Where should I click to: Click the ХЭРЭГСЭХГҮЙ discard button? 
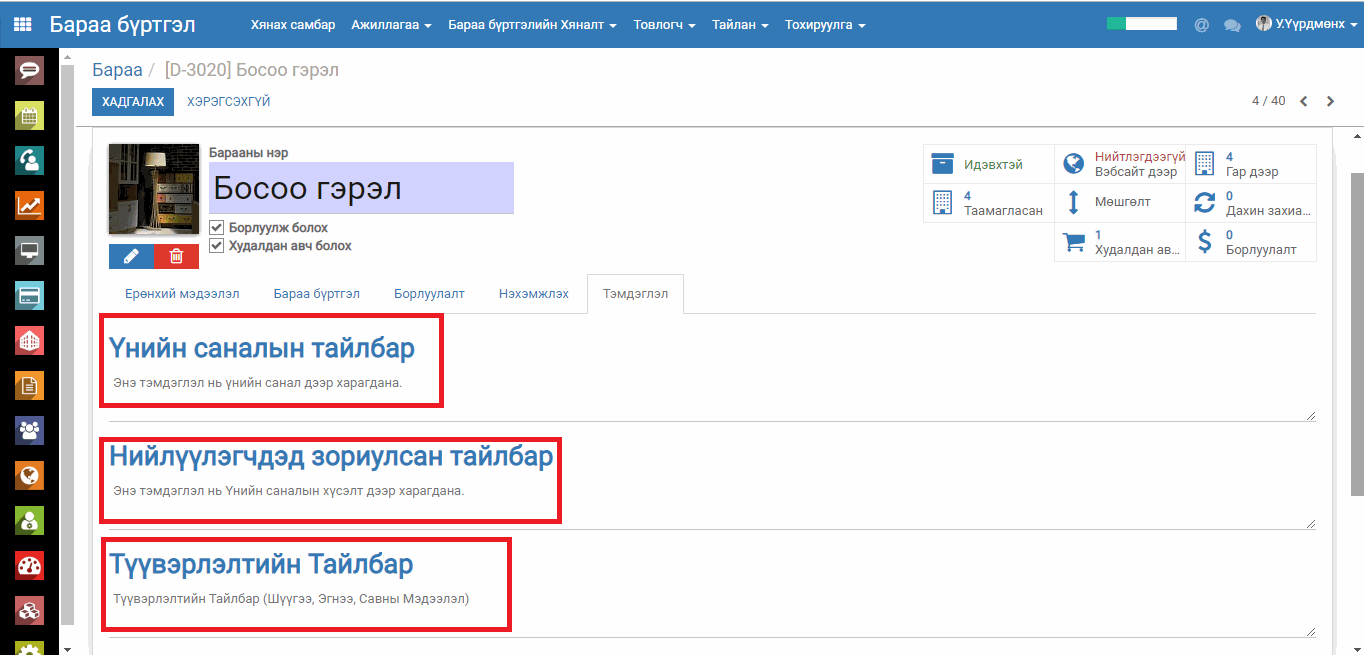click(x=228, y=102)
